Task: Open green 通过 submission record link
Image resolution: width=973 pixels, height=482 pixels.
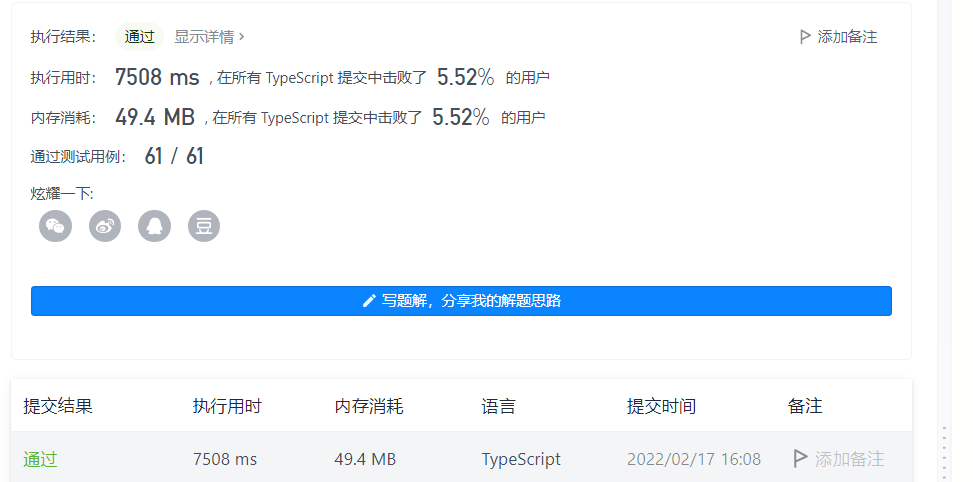Action: [40, 460]
